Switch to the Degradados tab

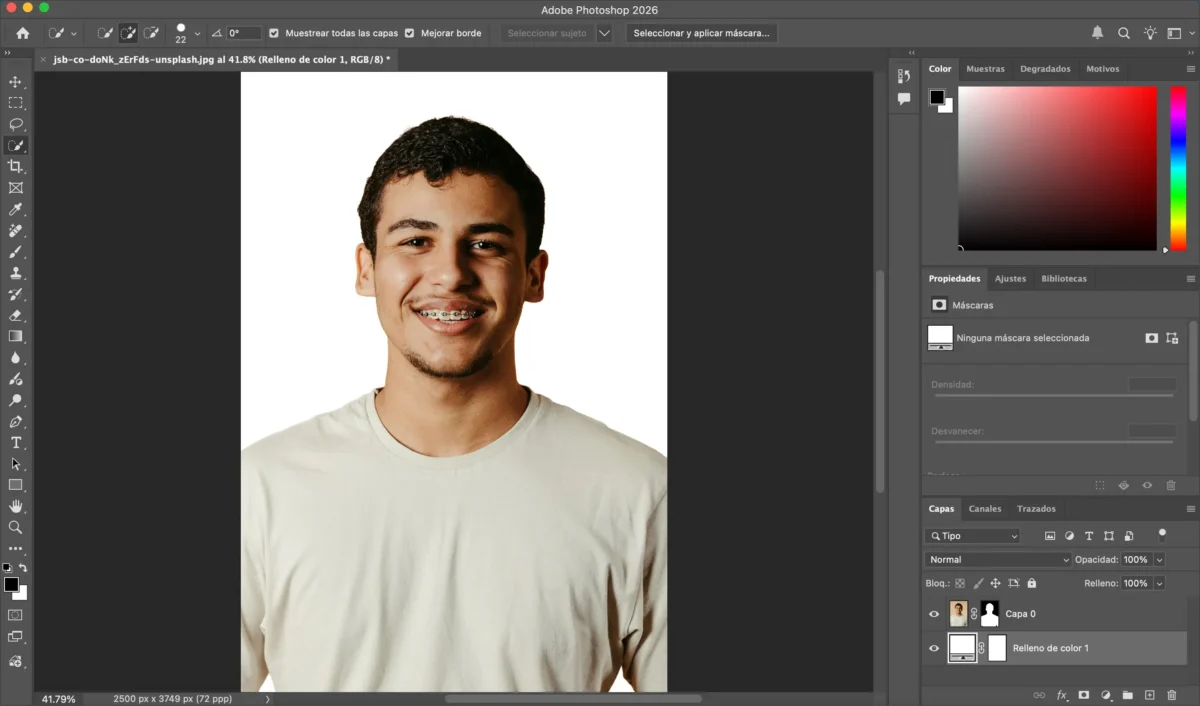coord(1045,69)
